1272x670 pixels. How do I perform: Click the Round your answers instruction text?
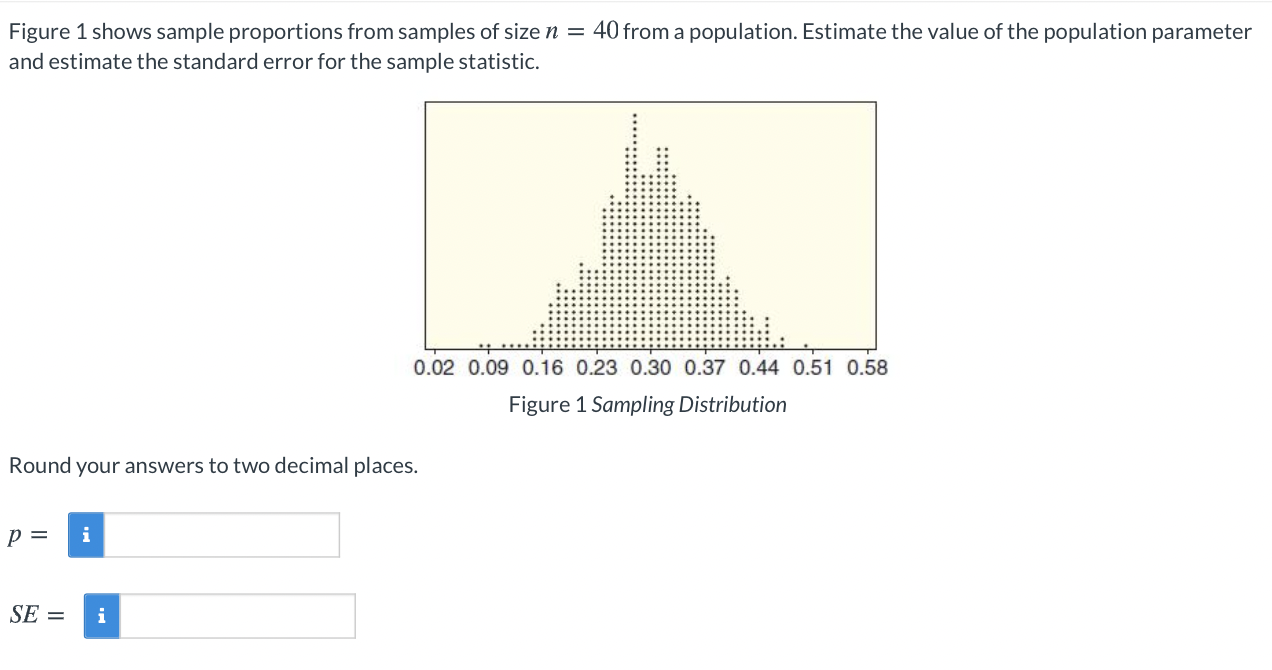(210, 465)
